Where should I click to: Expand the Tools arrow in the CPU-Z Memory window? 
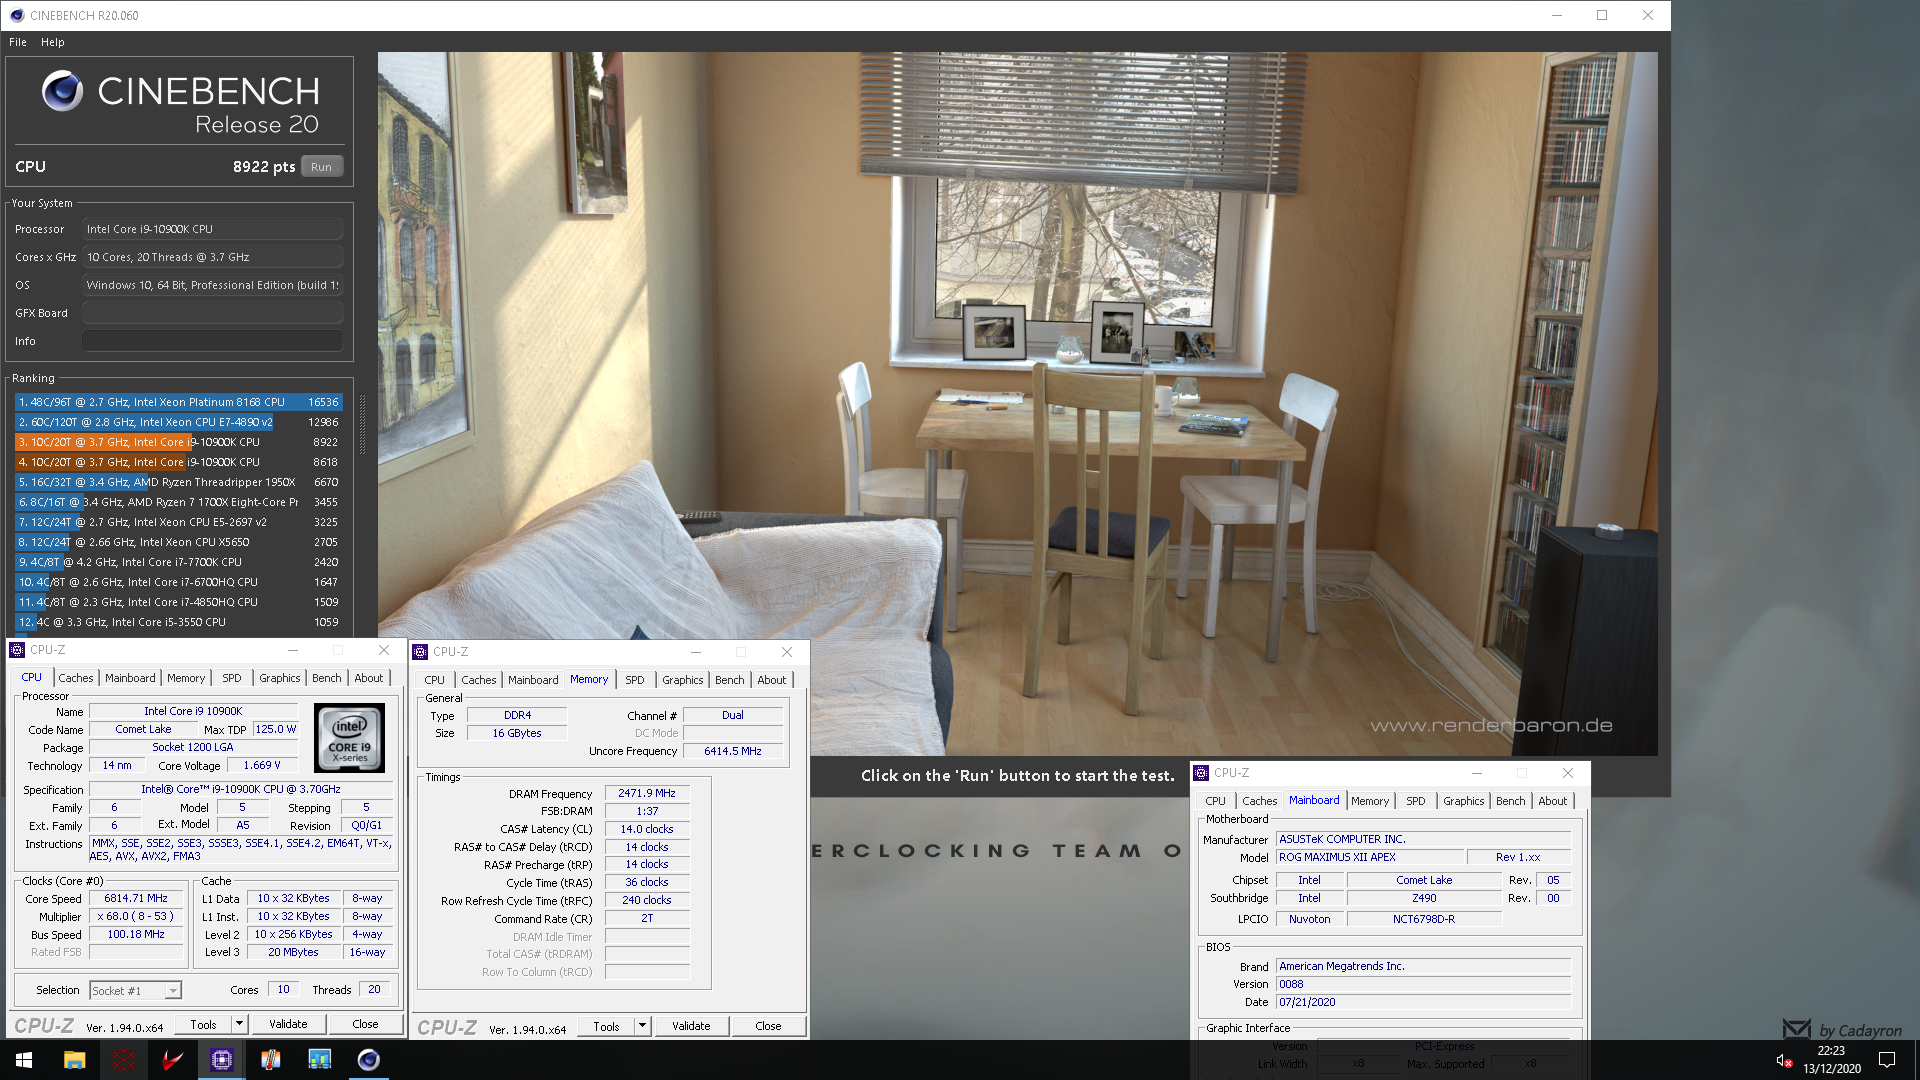point(642,1026)
